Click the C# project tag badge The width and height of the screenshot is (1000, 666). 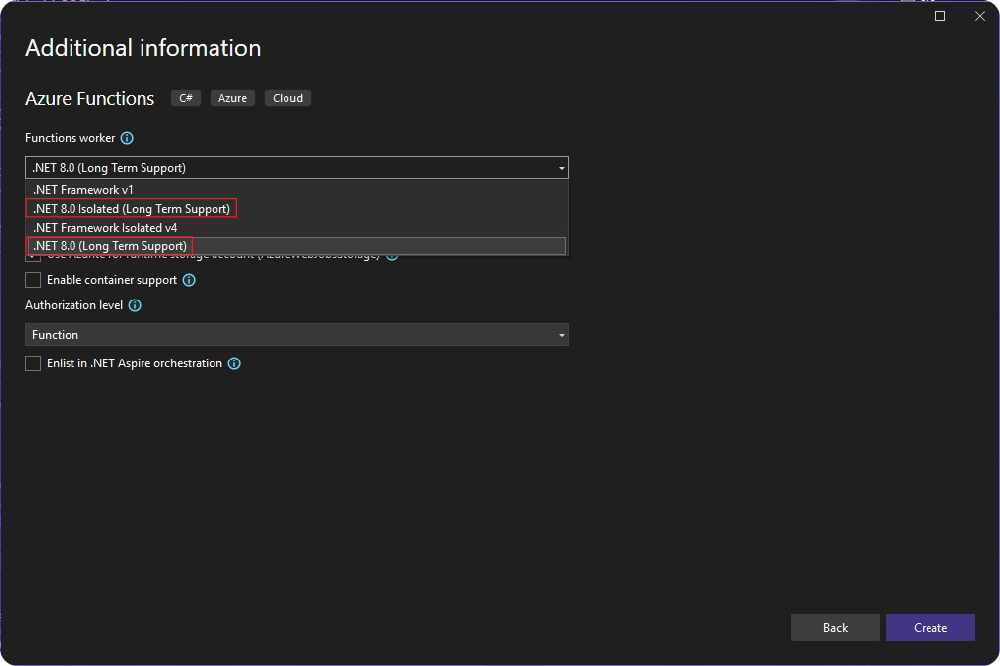[185, 98]
